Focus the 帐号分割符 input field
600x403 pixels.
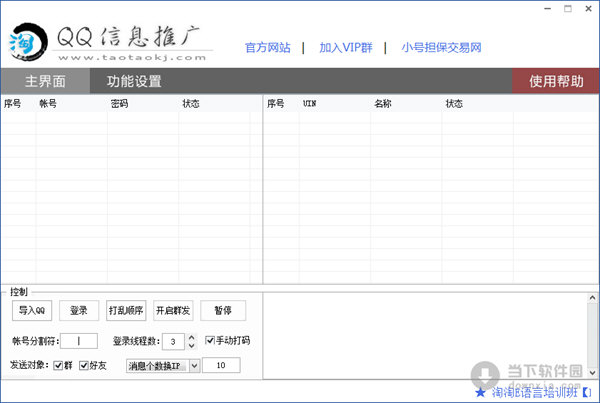(79, 341)
